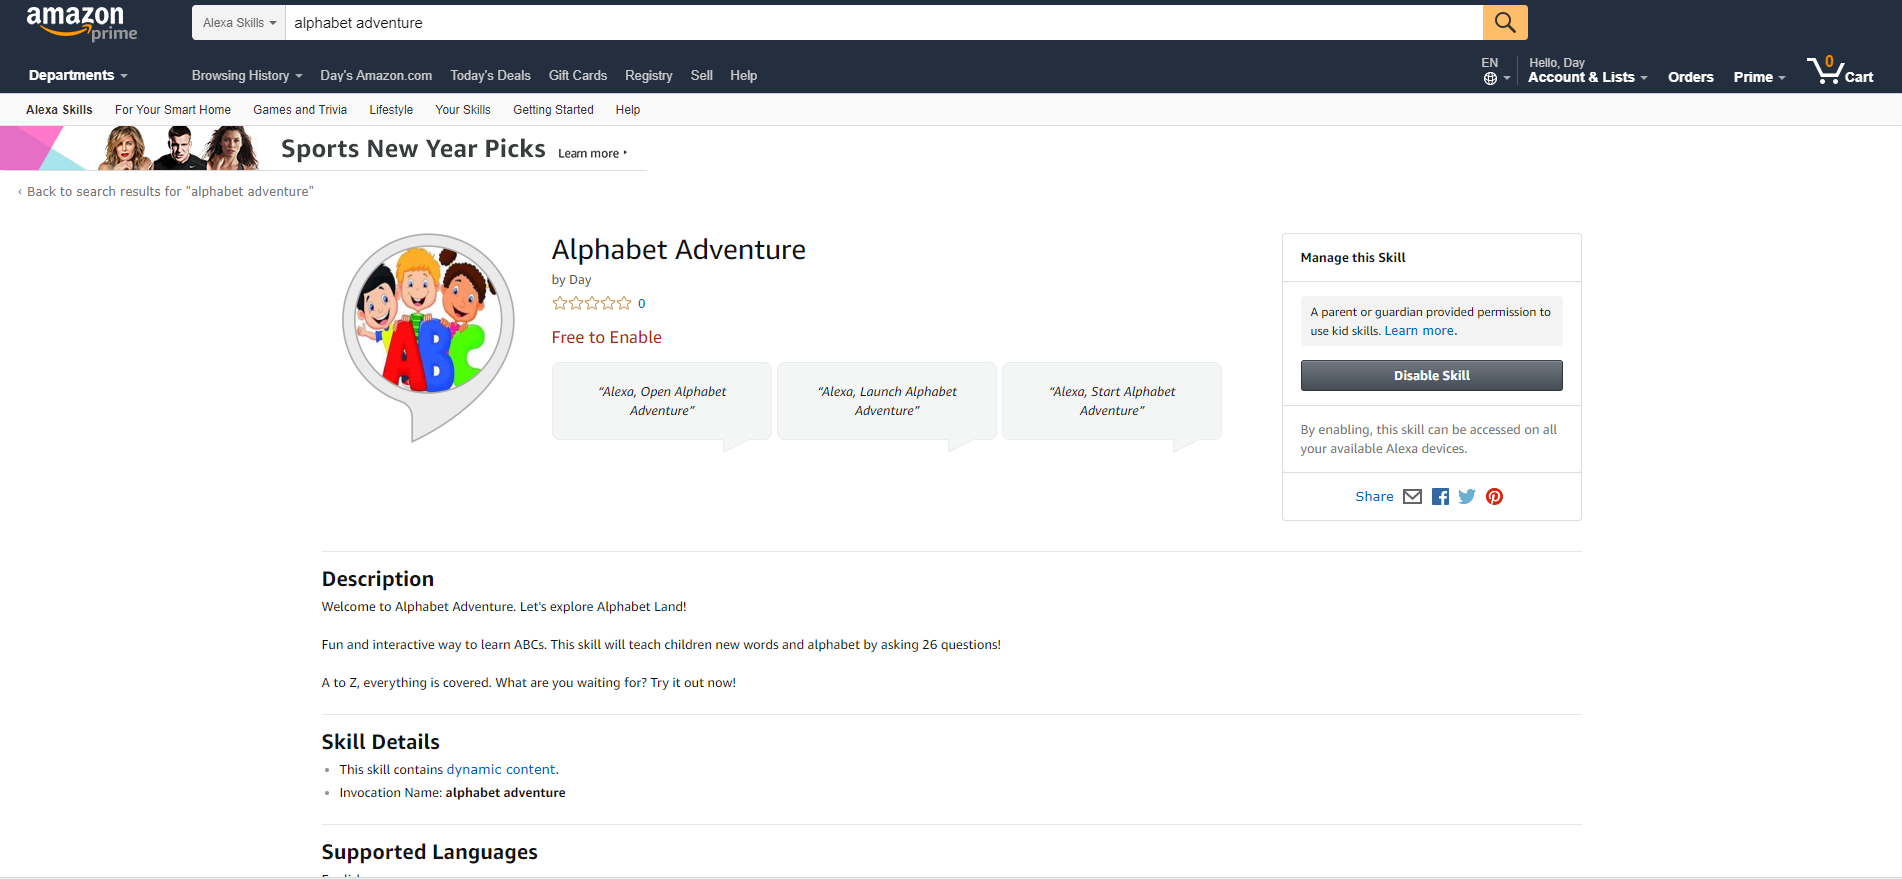Expand the Departments dropdown
Image resolution: width=1902 pixels, height=879 pixels.
tap(78, 76)
